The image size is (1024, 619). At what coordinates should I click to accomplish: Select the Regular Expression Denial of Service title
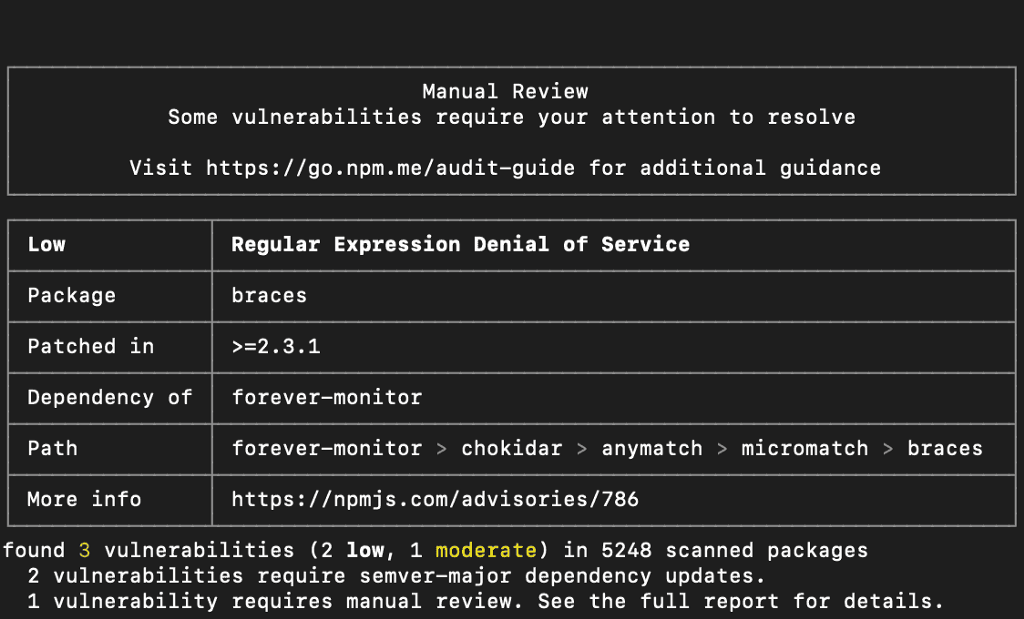[460, 245]
